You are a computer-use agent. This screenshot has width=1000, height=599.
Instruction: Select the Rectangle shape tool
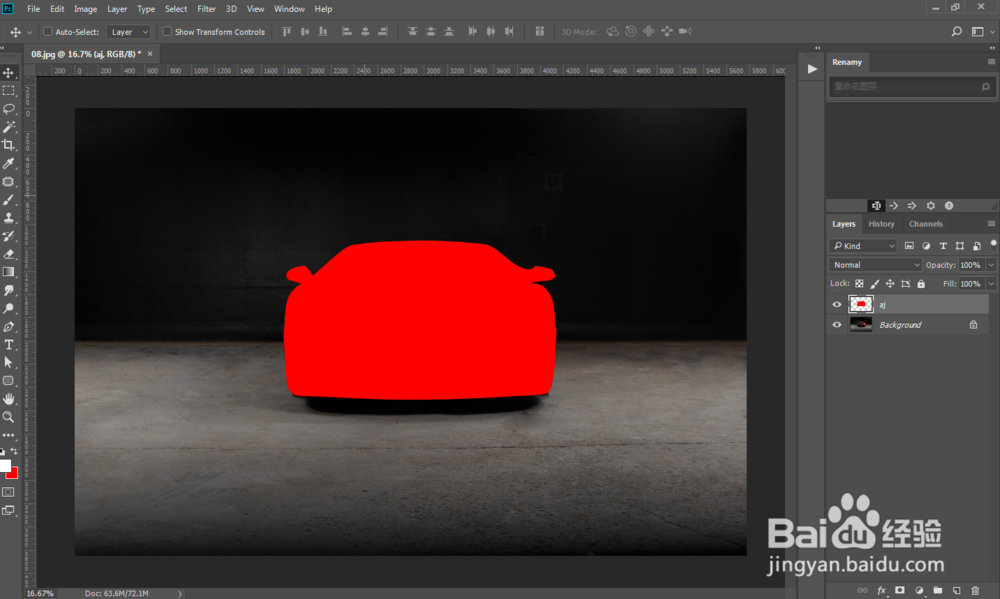8,381
